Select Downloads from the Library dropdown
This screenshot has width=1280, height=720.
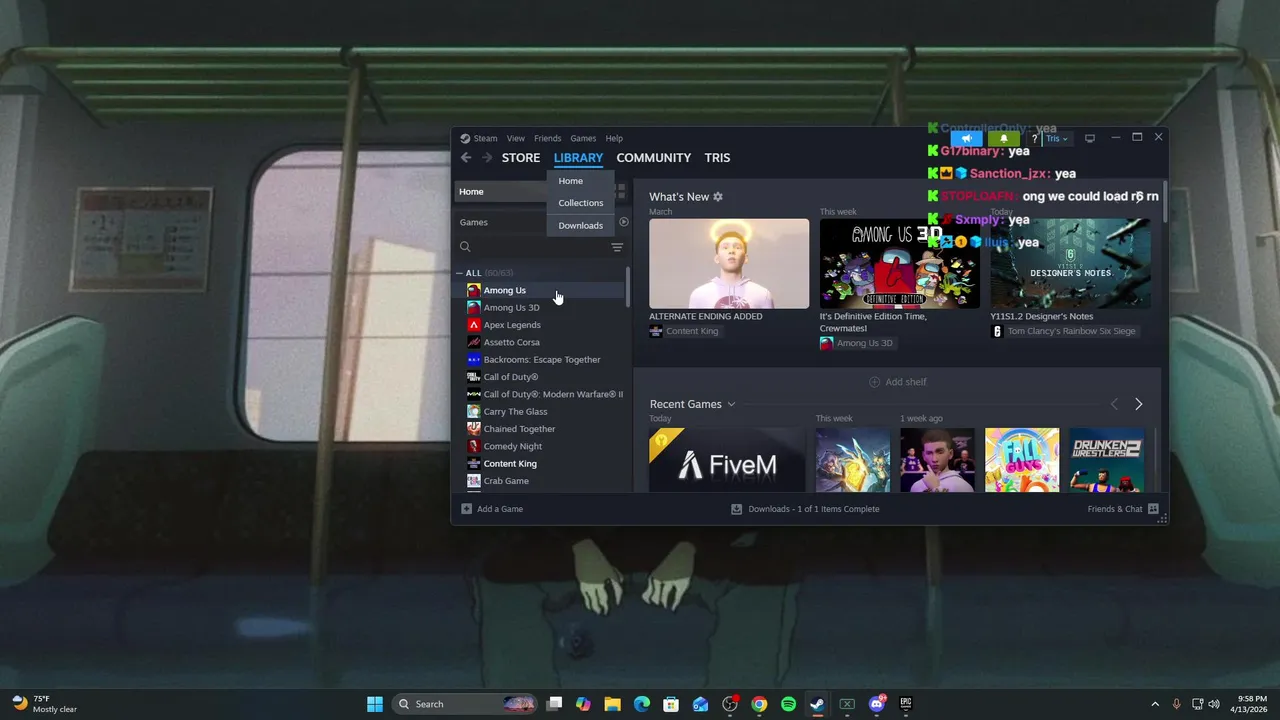point(581,225)
